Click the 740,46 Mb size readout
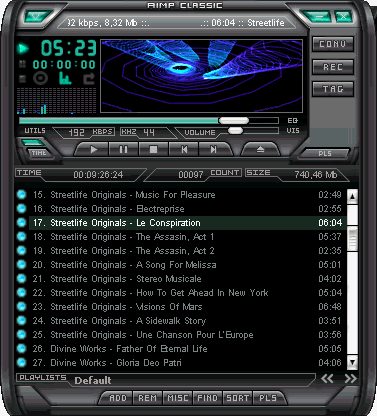The width and height of the screenshot is (377, 416). coord(315,175)
